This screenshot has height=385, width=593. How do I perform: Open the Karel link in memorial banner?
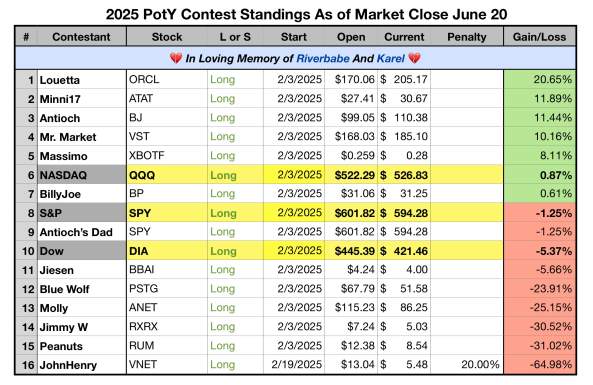(391, 59)
